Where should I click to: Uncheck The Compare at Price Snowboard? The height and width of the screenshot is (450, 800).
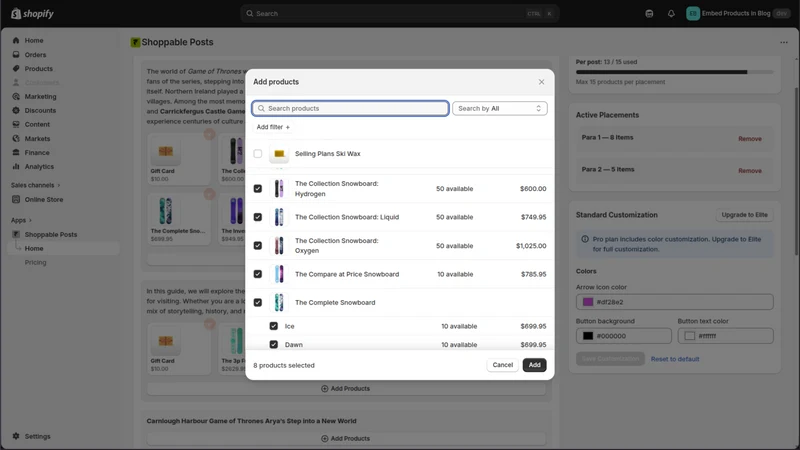(x=258, y=274)
